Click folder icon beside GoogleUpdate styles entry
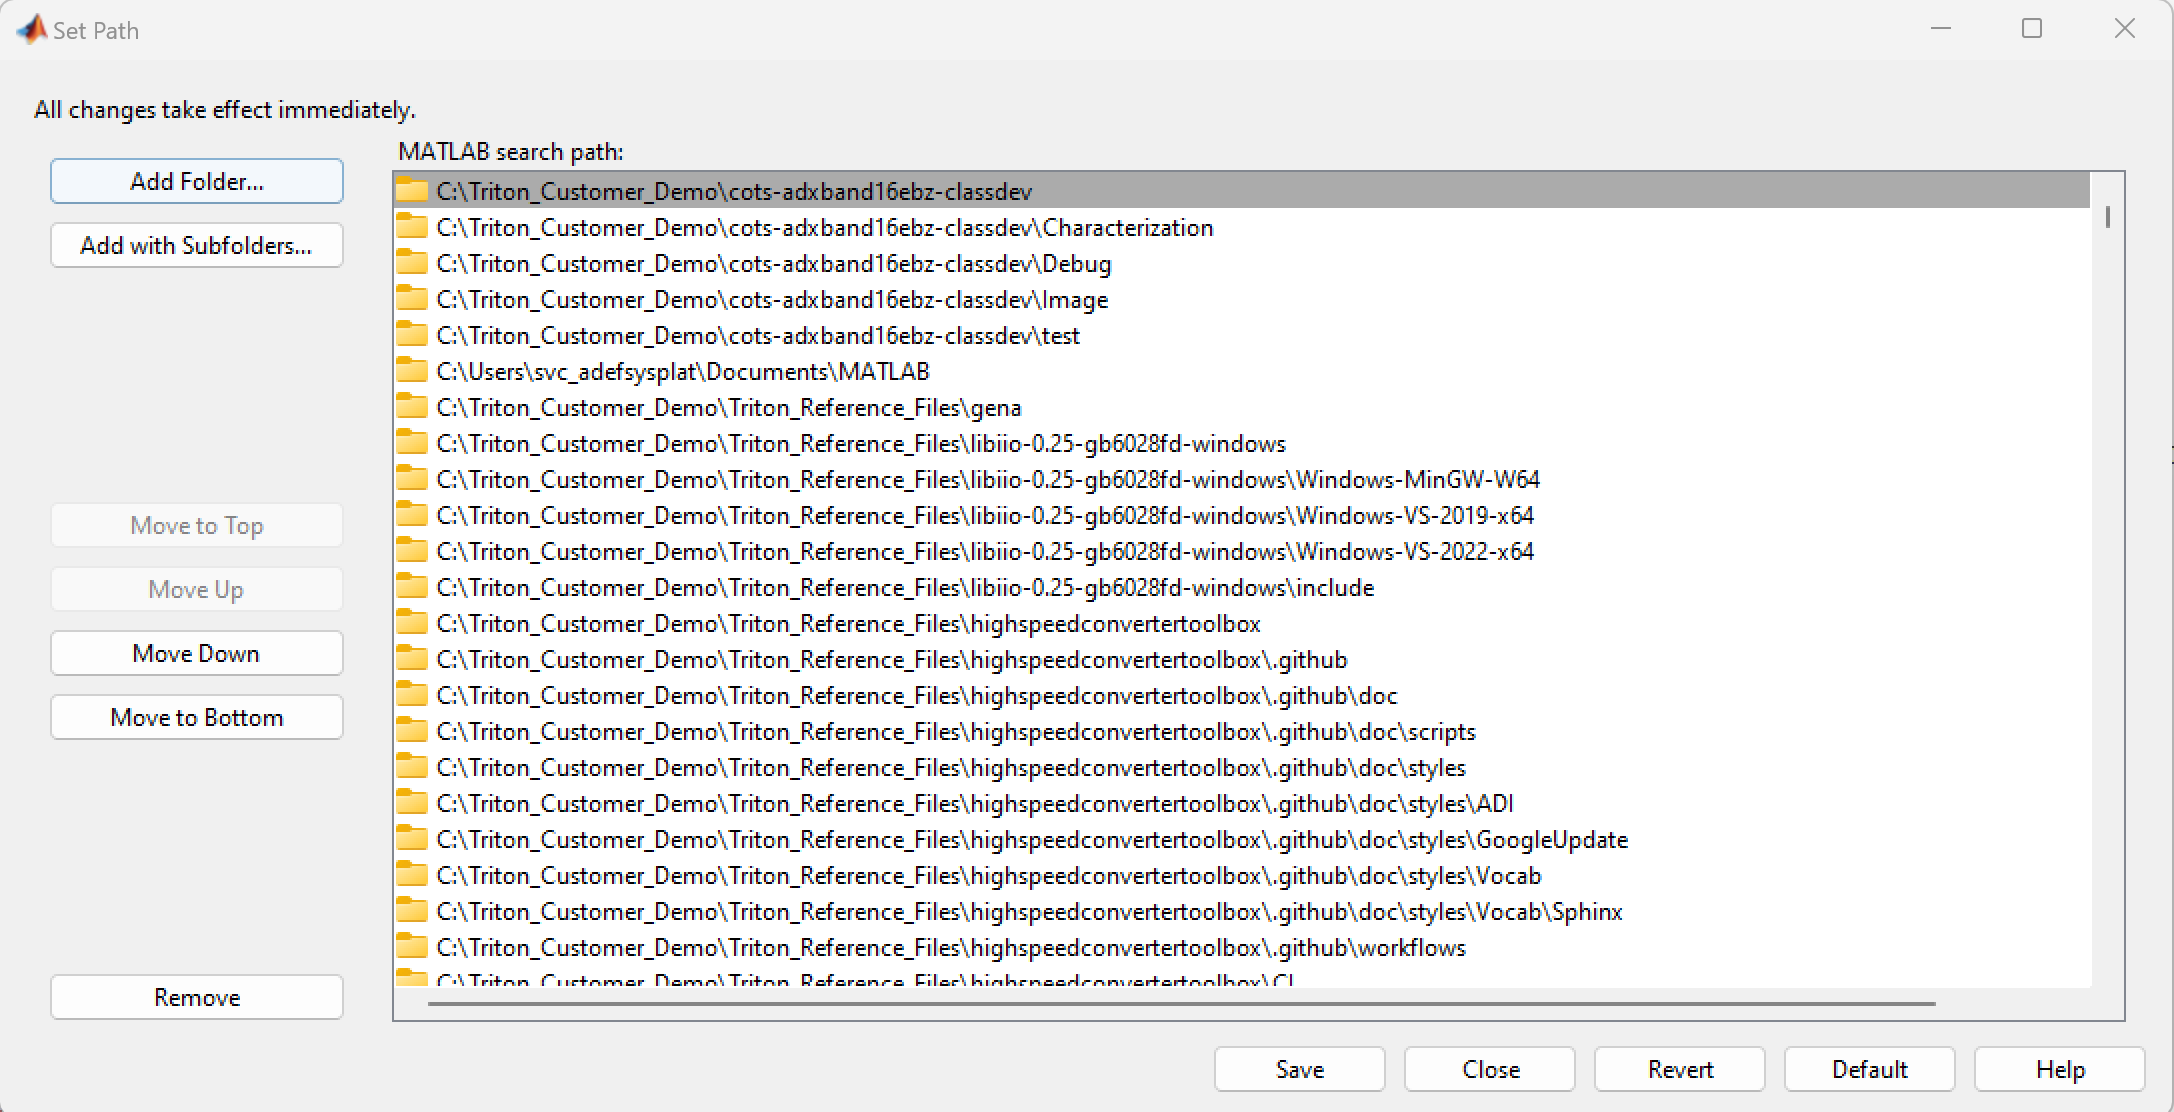Viewport: 2174px width, 1112px height. click(411, 839)
